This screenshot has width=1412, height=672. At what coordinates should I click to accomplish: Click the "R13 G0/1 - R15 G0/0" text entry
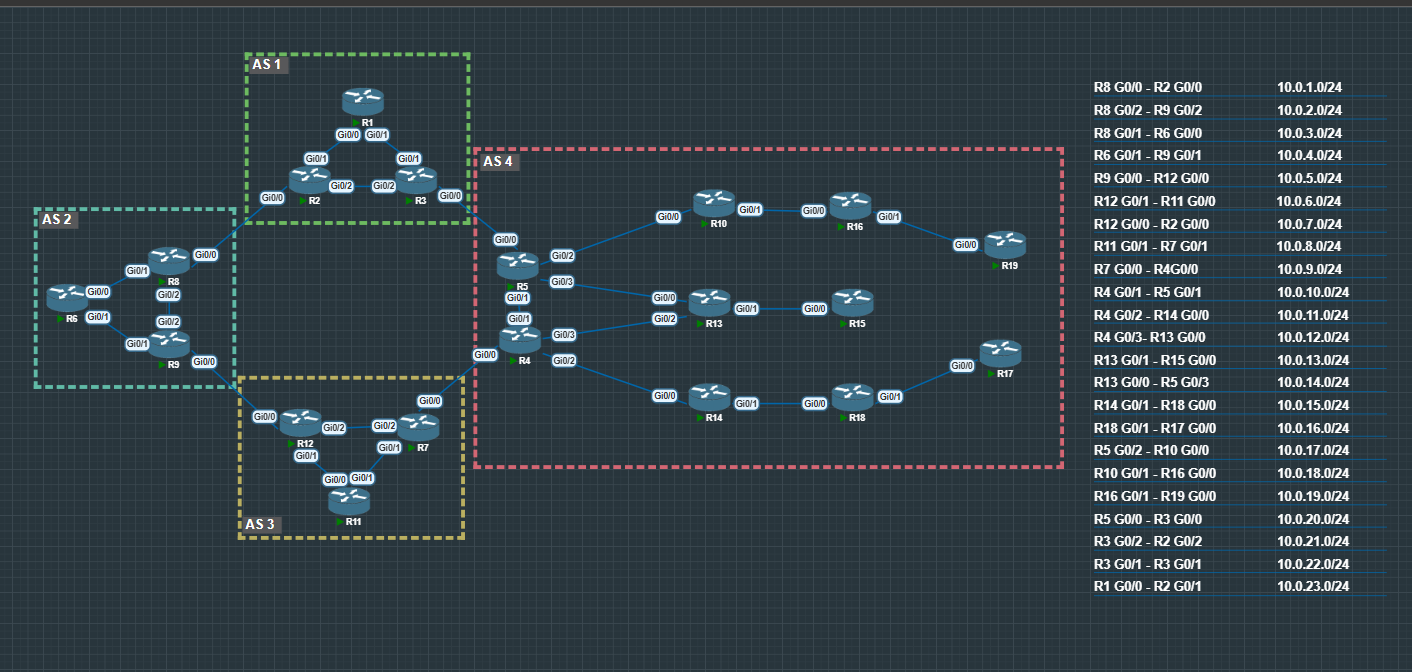click(x=1155, y=360)
